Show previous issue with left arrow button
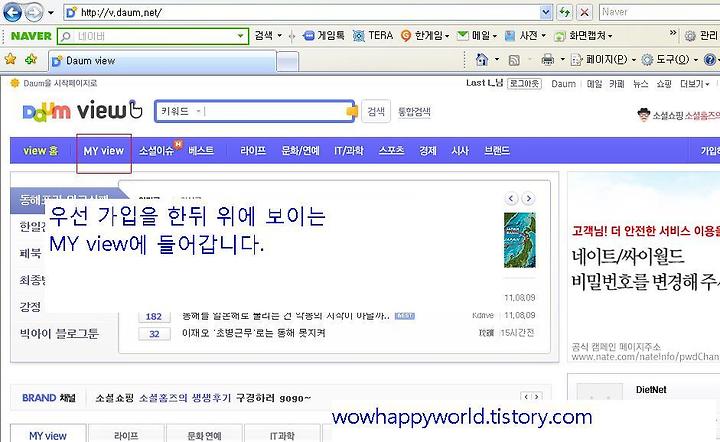 pyautogui.click(x=511, y=198)
